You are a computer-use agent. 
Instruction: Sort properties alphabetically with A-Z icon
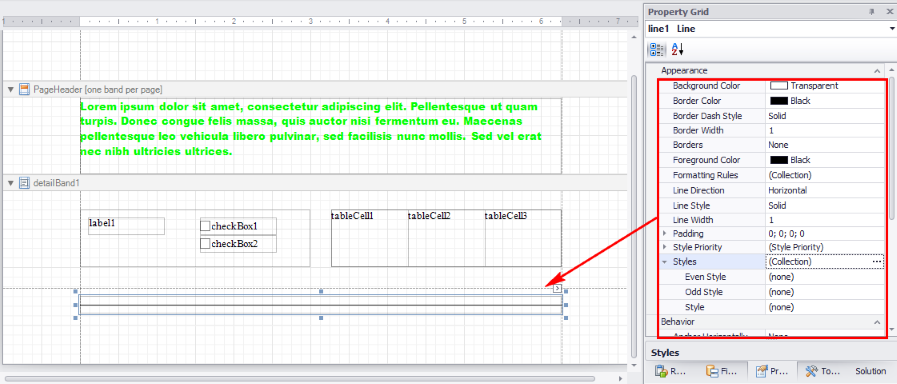tap(677, 49)
